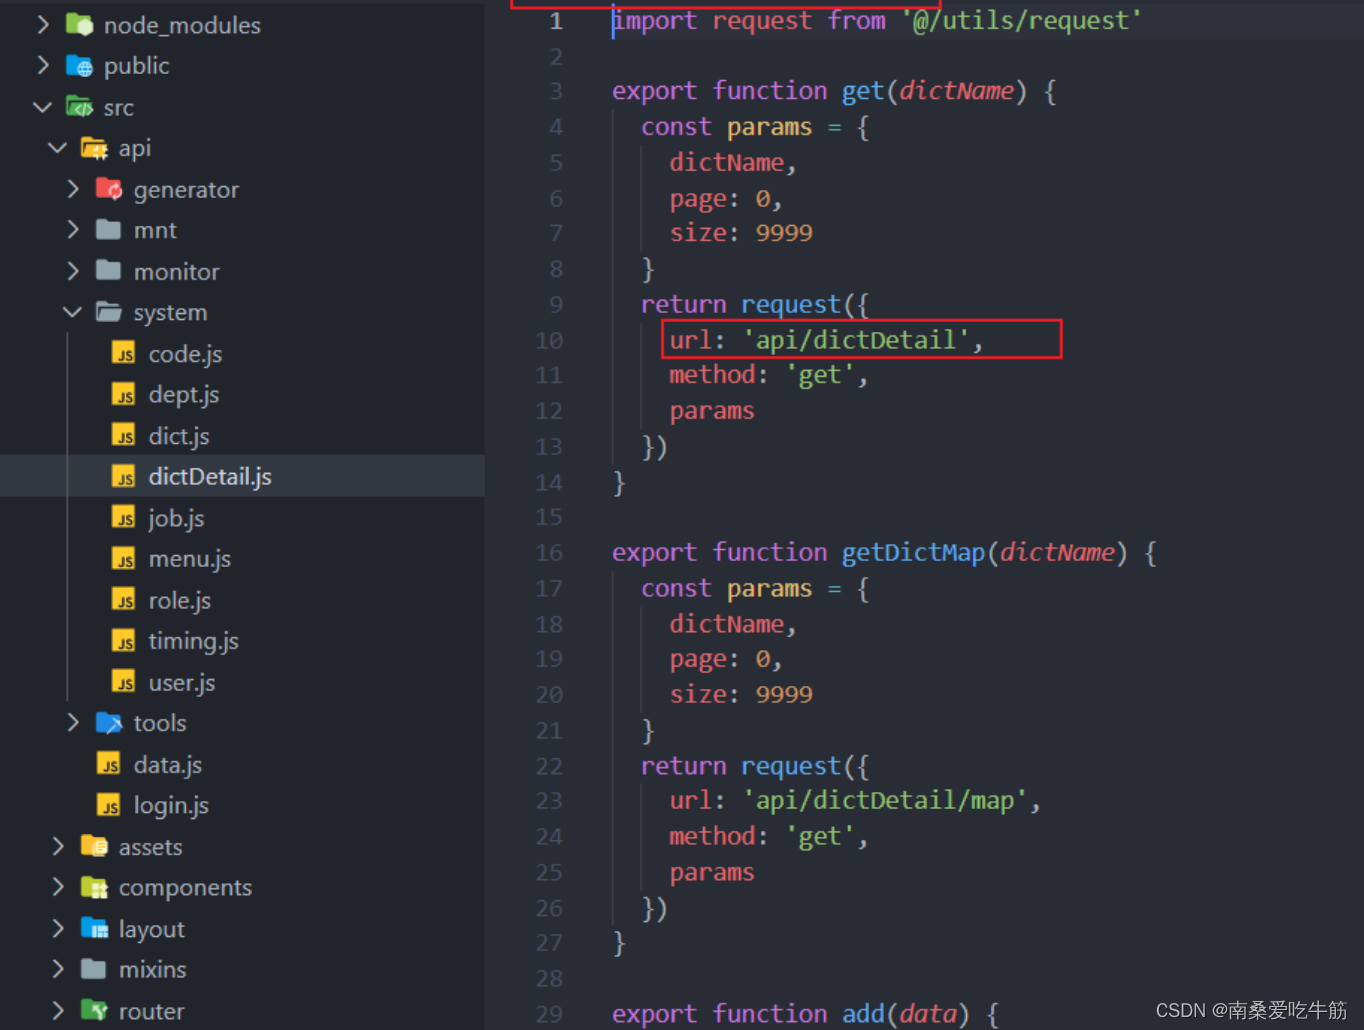Click the layout folder icon
Screen dimensions: 1364x1030
94,928
